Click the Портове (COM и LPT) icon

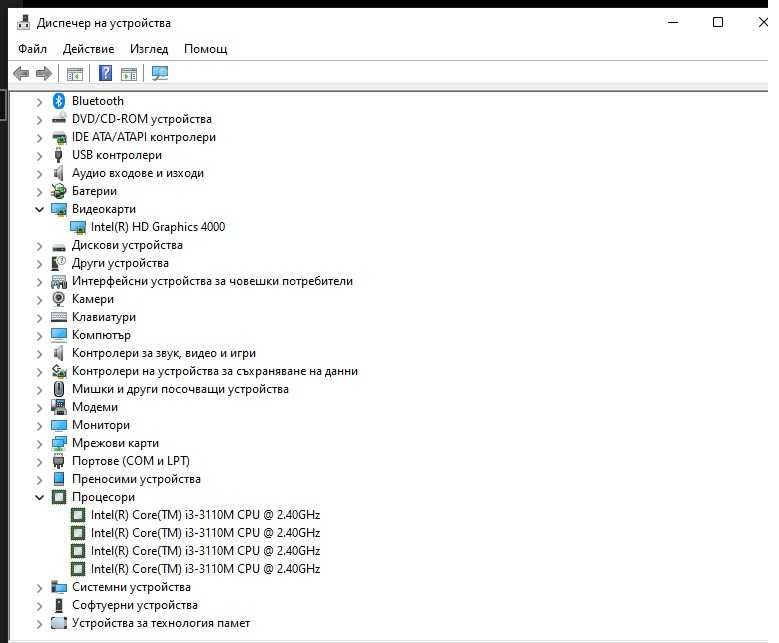pos(59,461)
